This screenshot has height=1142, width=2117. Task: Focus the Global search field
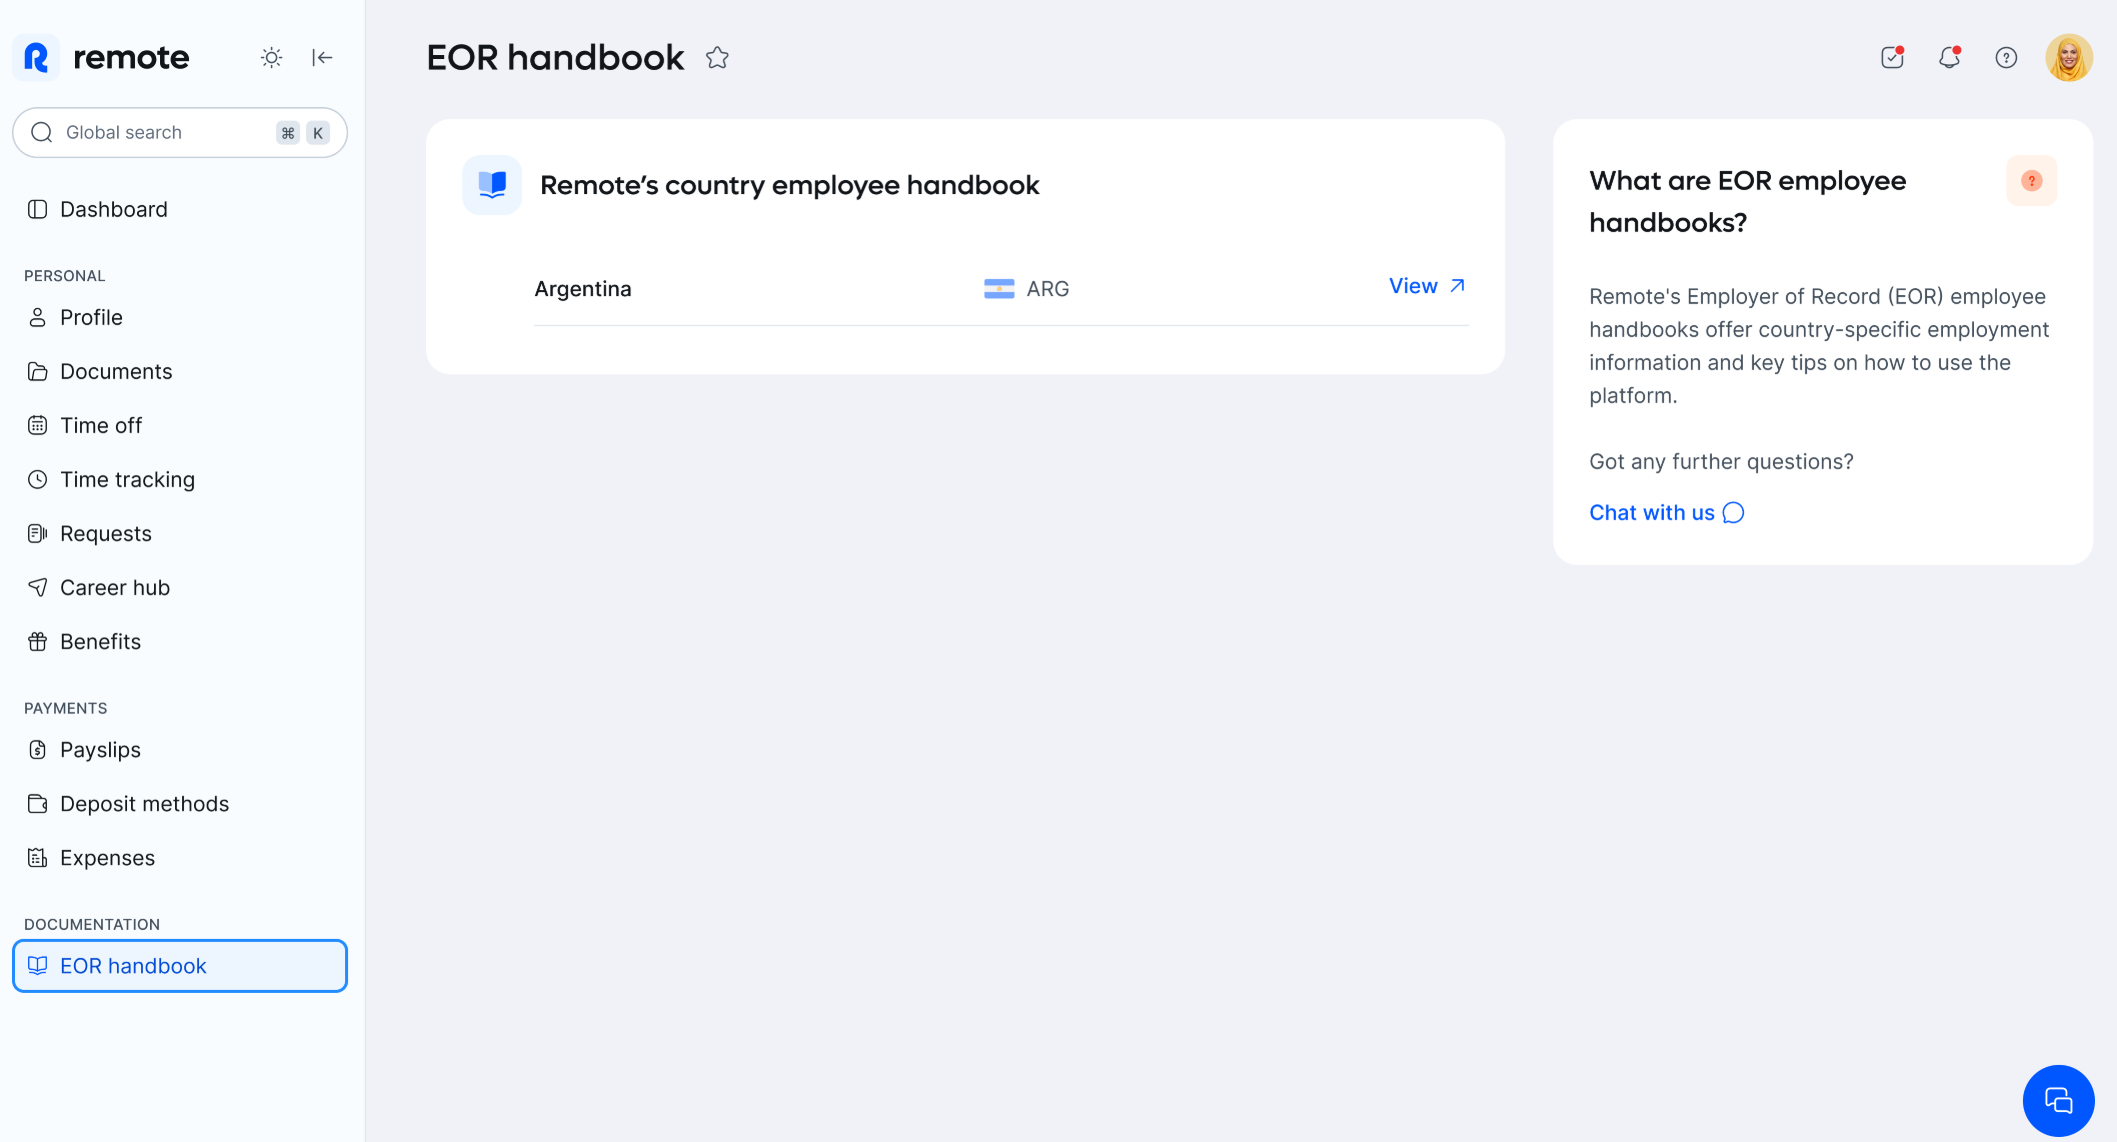click(180, 132)
